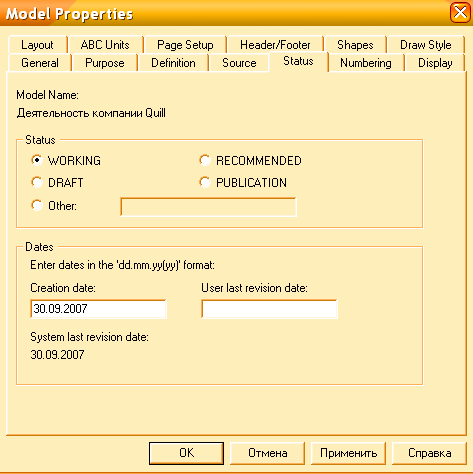Switch to the Draw Style tab
The height and width of the screenshot is (474, 473).
(x=426, y=45)
